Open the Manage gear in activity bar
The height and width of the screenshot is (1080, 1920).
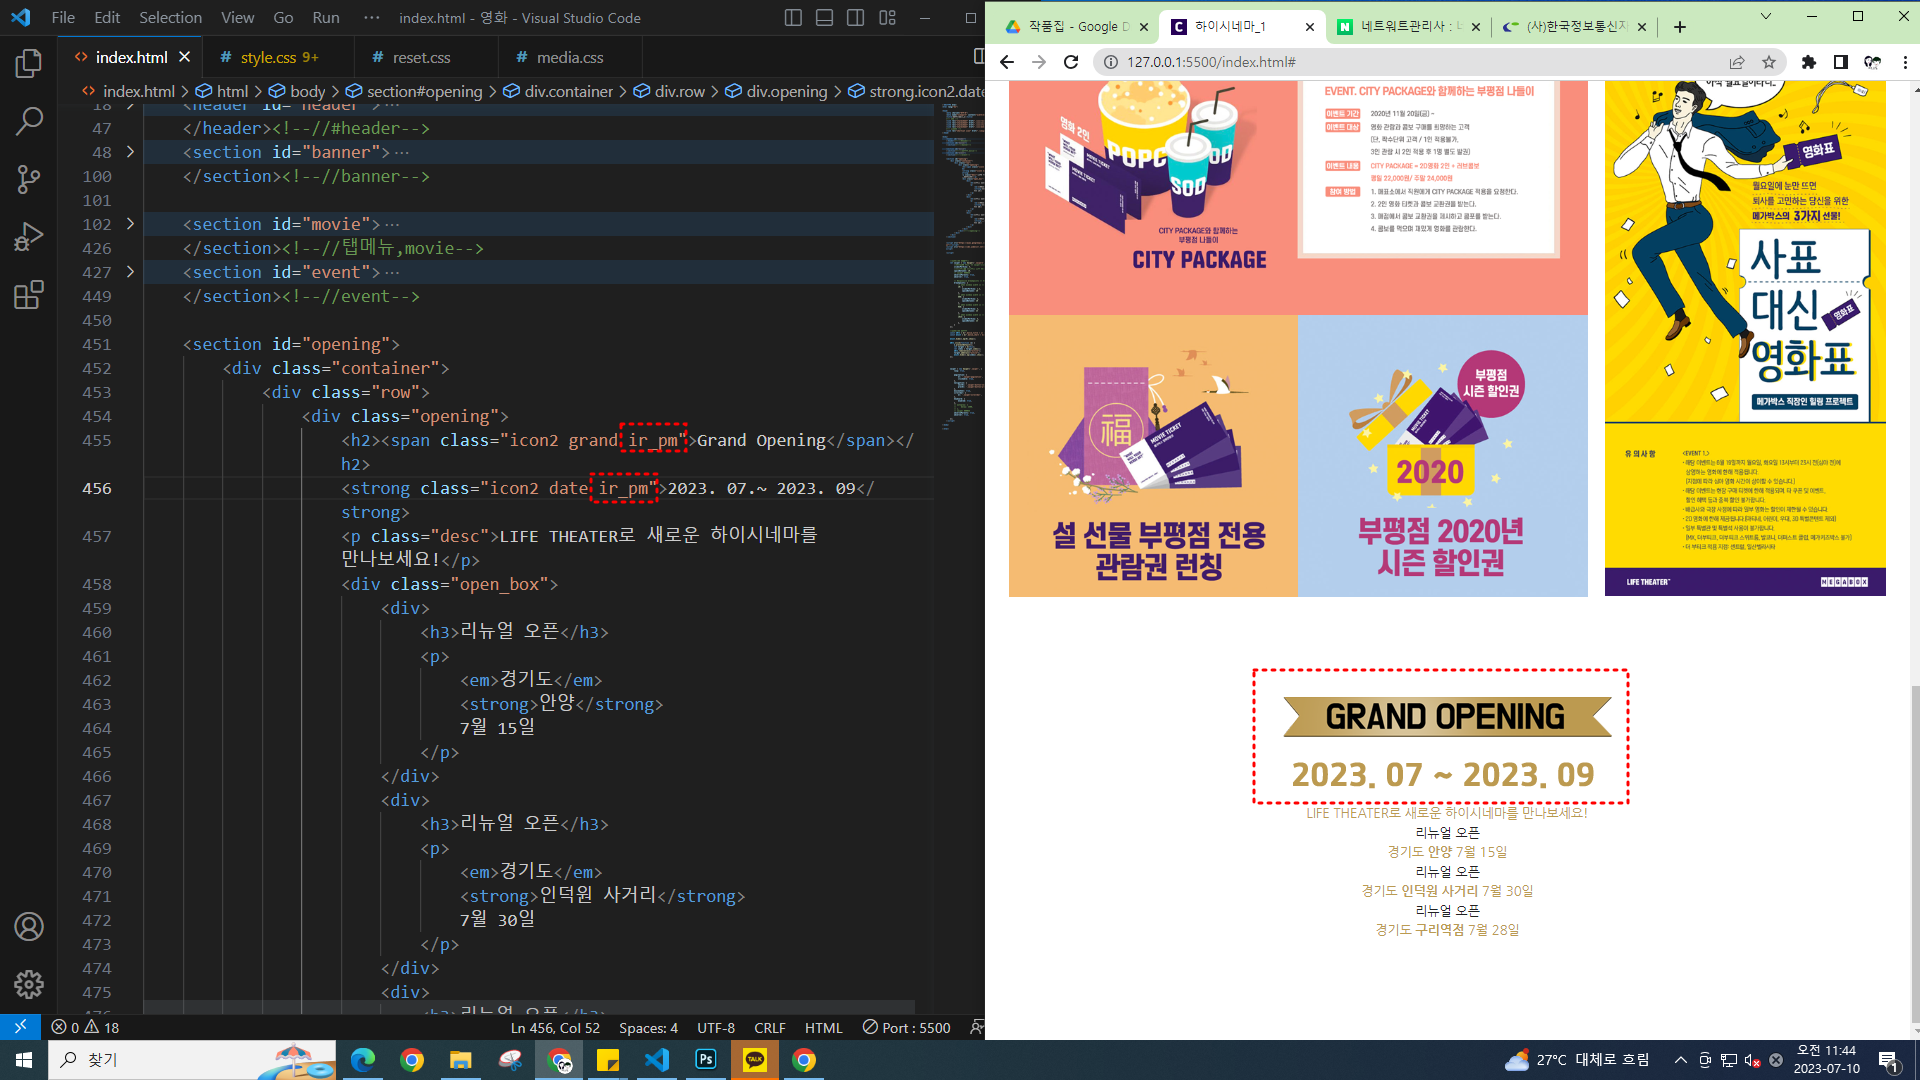[x=28, y=984]
